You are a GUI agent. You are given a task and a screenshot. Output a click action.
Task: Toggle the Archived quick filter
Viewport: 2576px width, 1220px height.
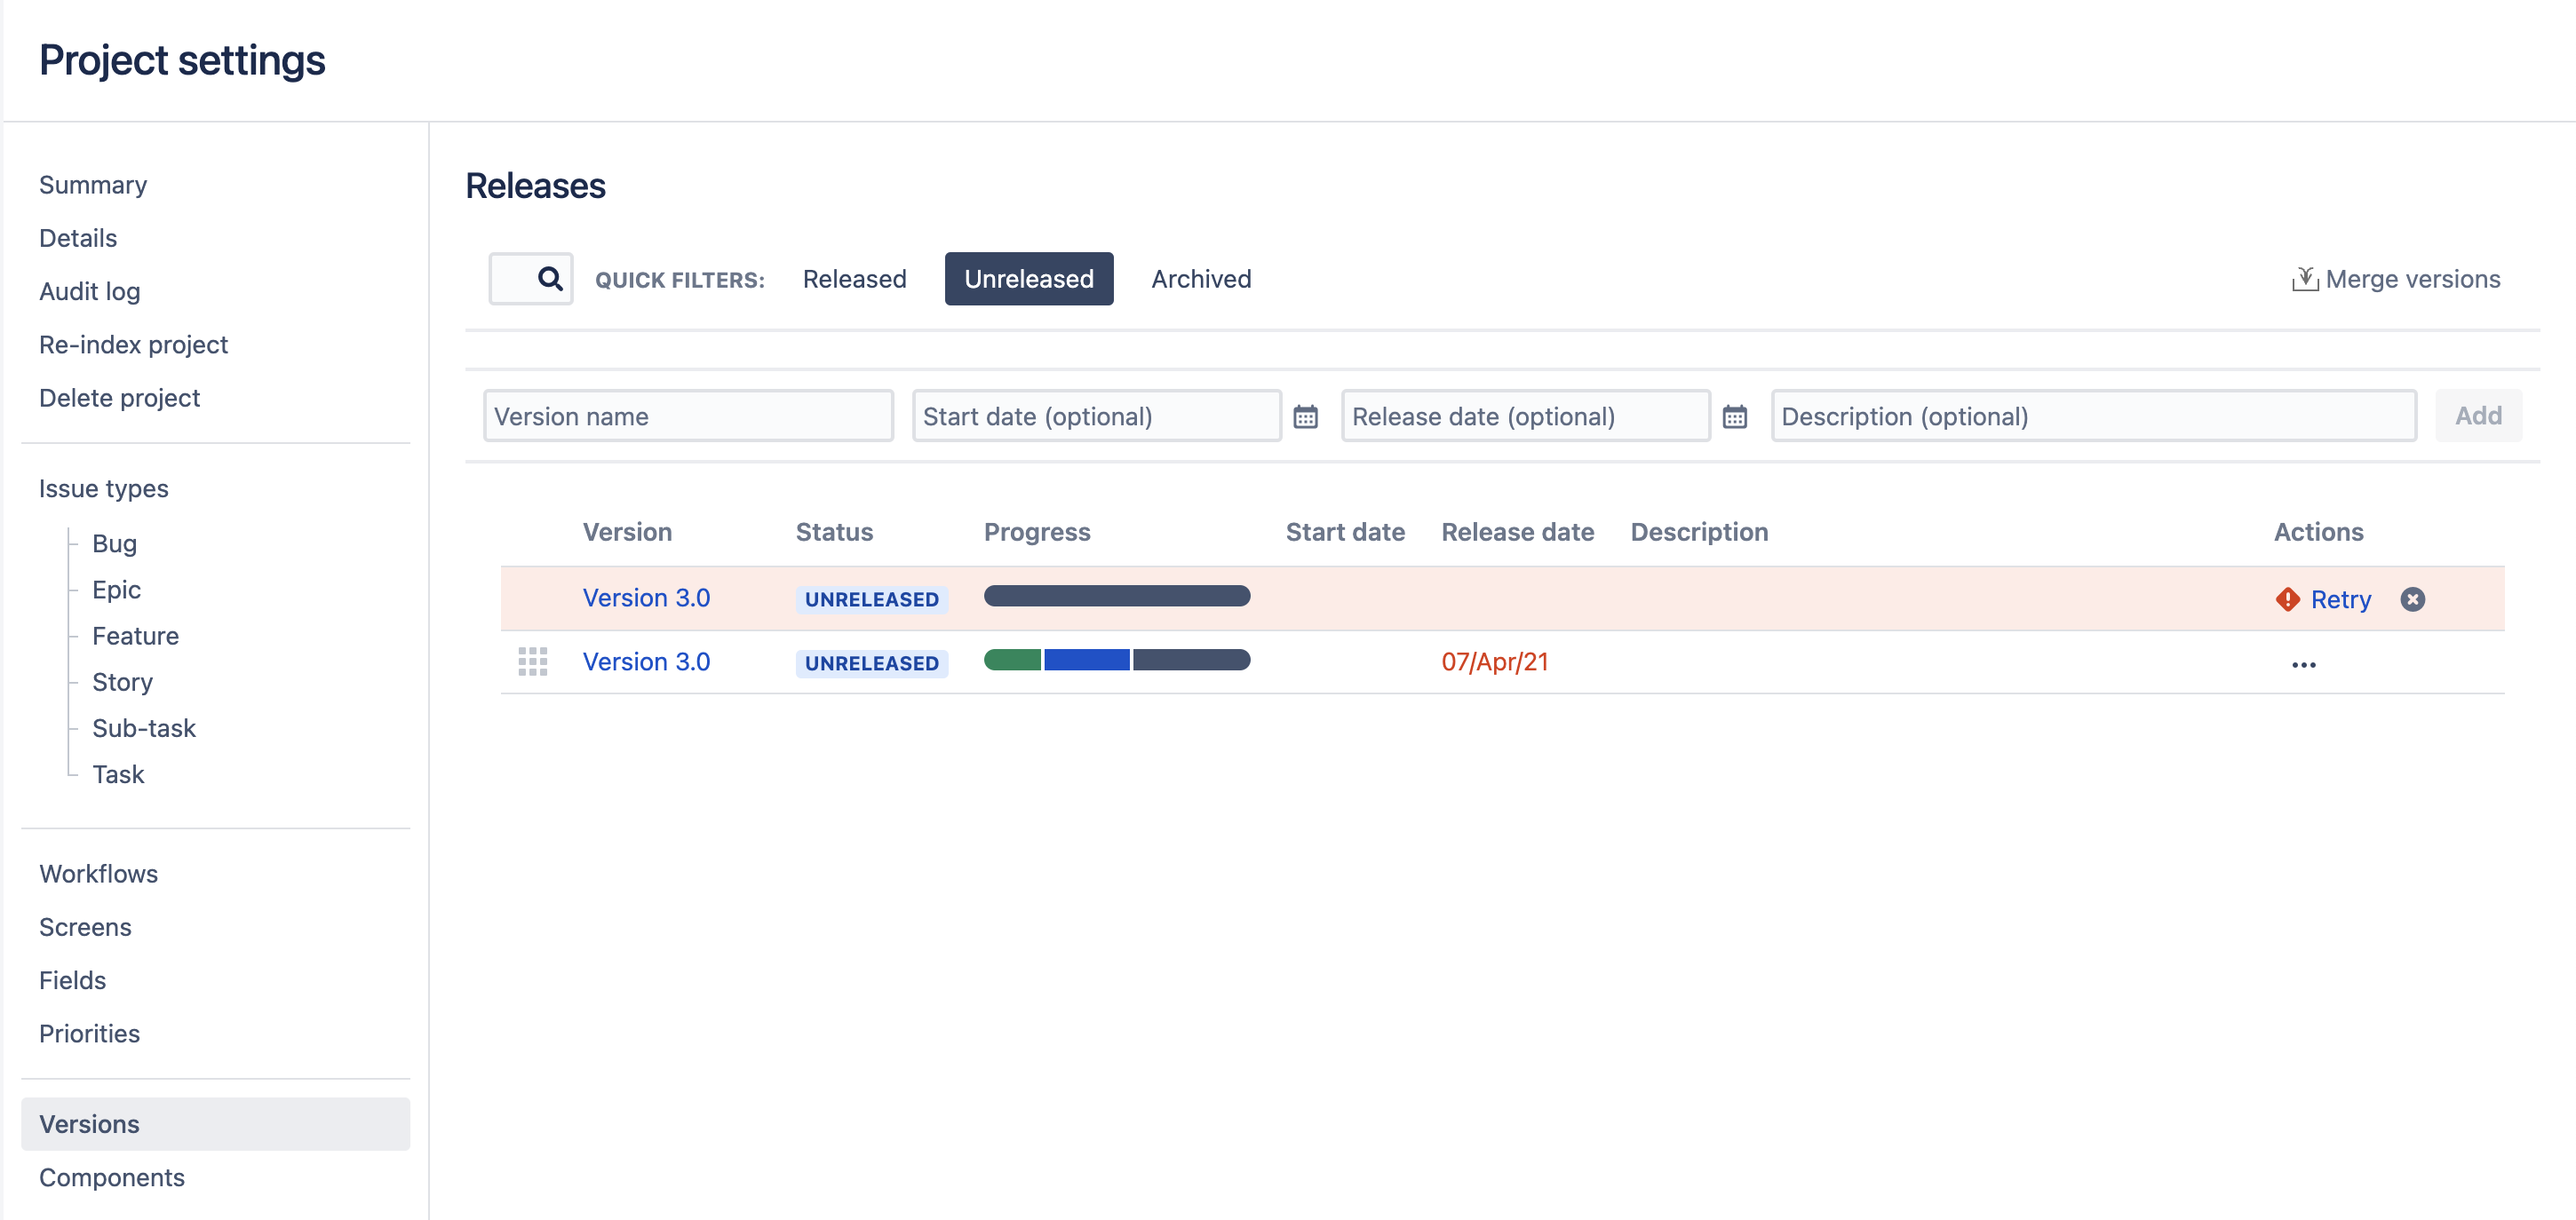click(1200, 278)
